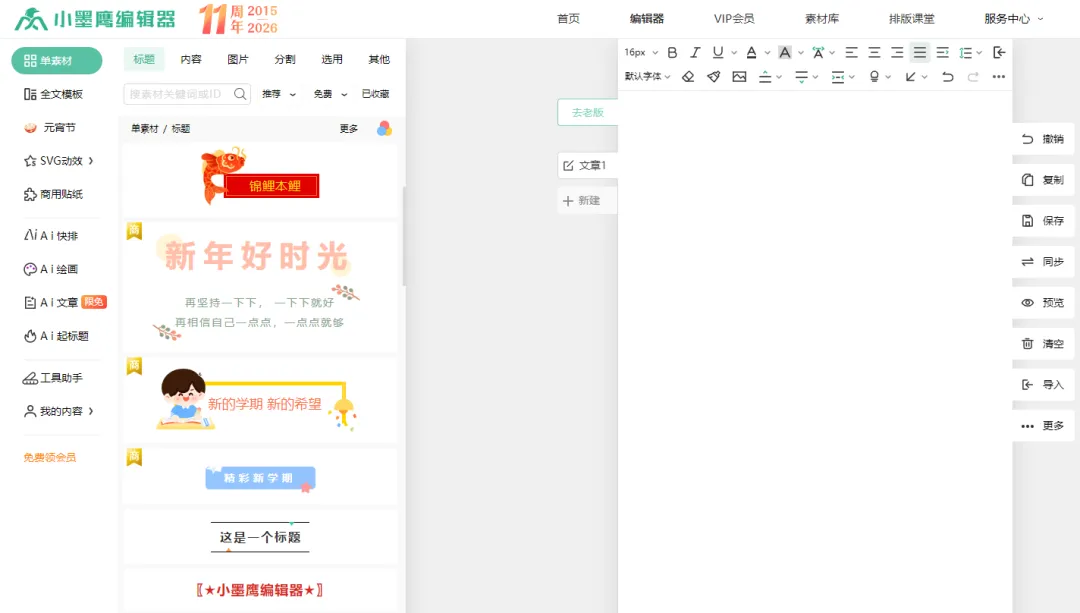Switch to 标题 material tab
Viewport: 1080px width, 613px height.
[144, 59]
